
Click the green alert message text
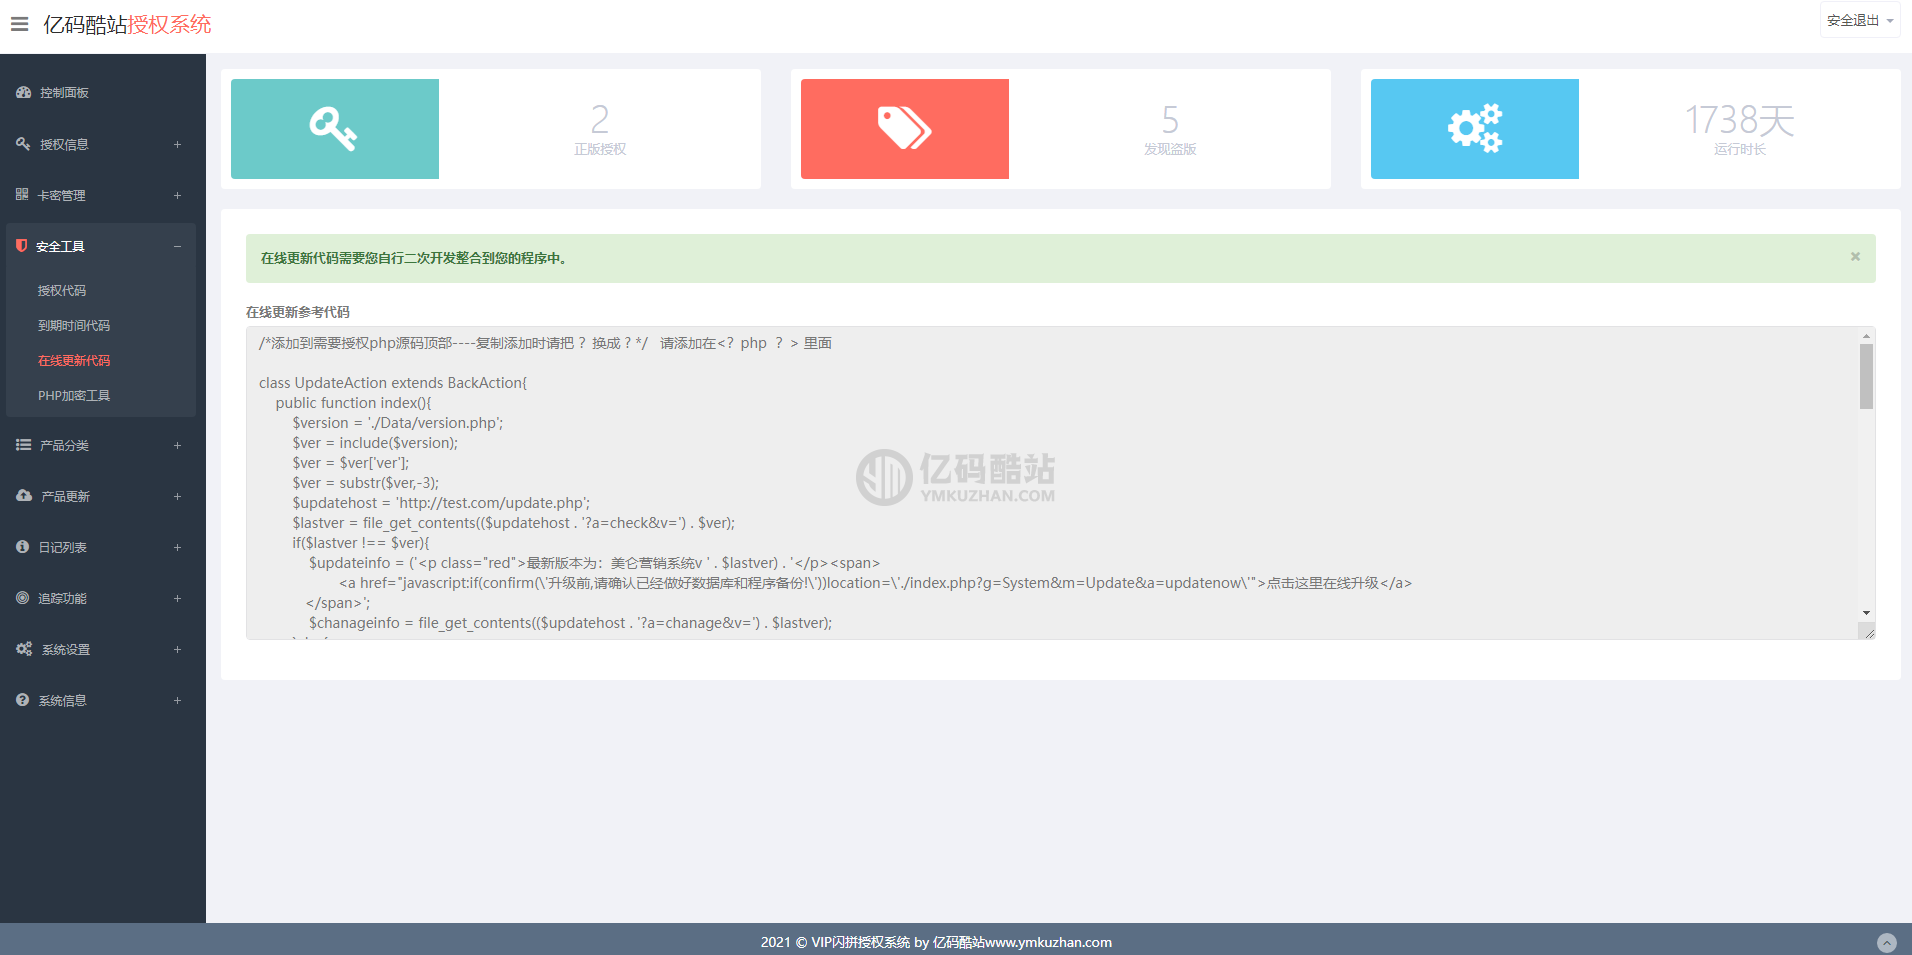pyautogui.click(x=414, y=258)
